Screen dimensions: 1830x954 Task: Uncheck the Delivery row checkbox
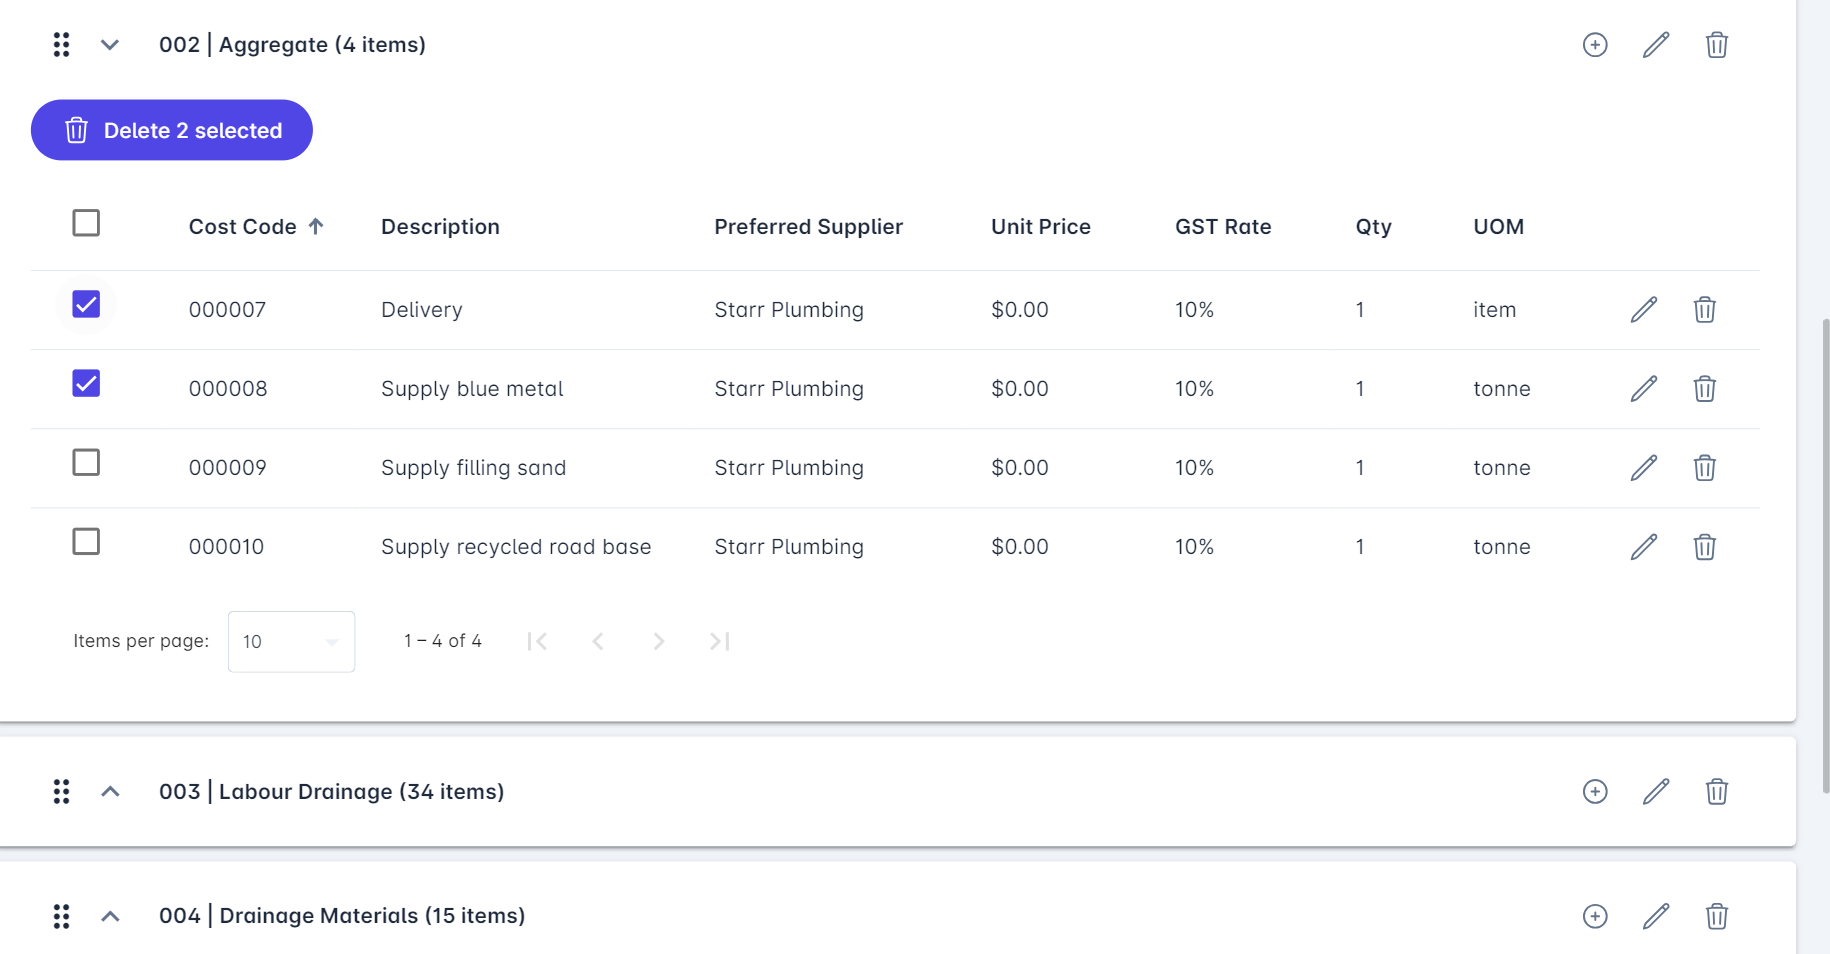[86, 304]
